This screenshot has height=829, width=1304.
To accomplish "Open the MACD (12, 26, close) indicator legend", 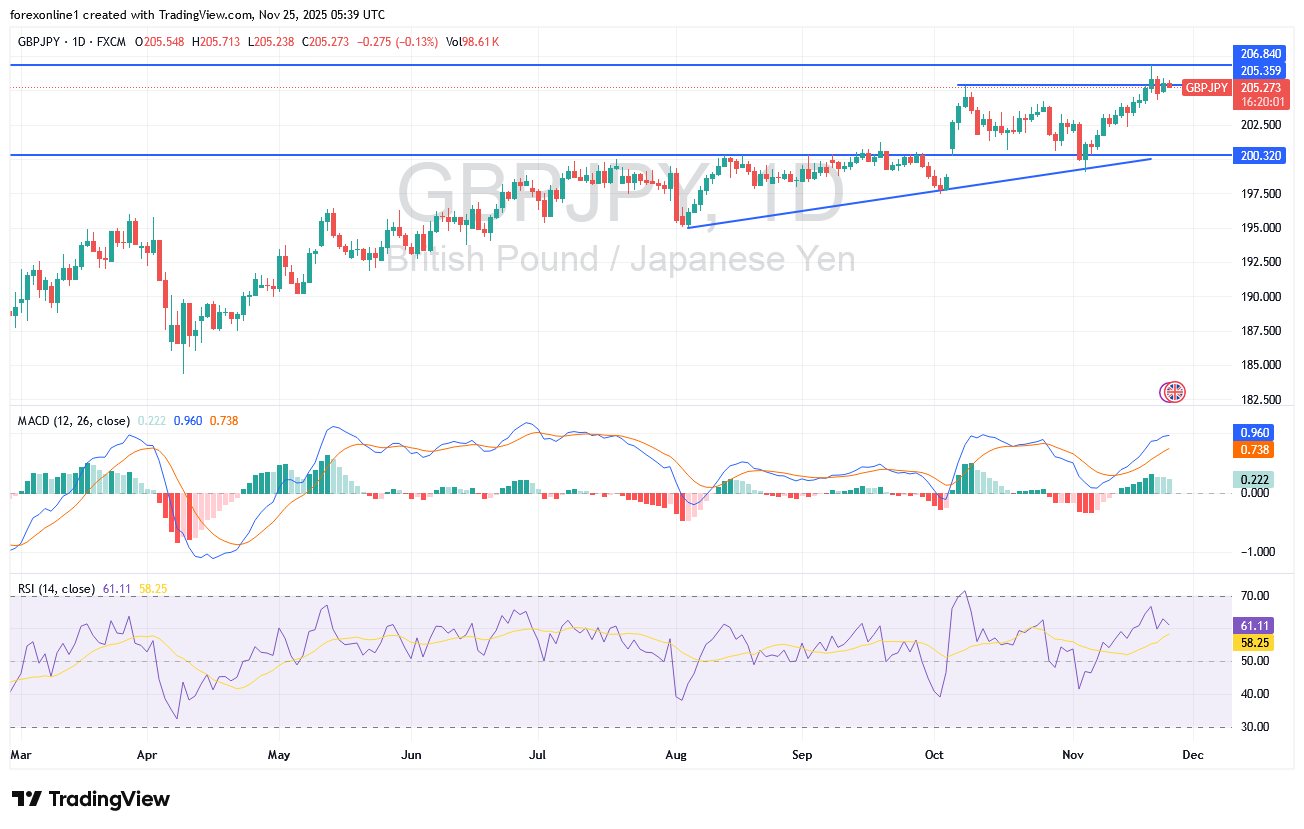I will click(74, 421).
